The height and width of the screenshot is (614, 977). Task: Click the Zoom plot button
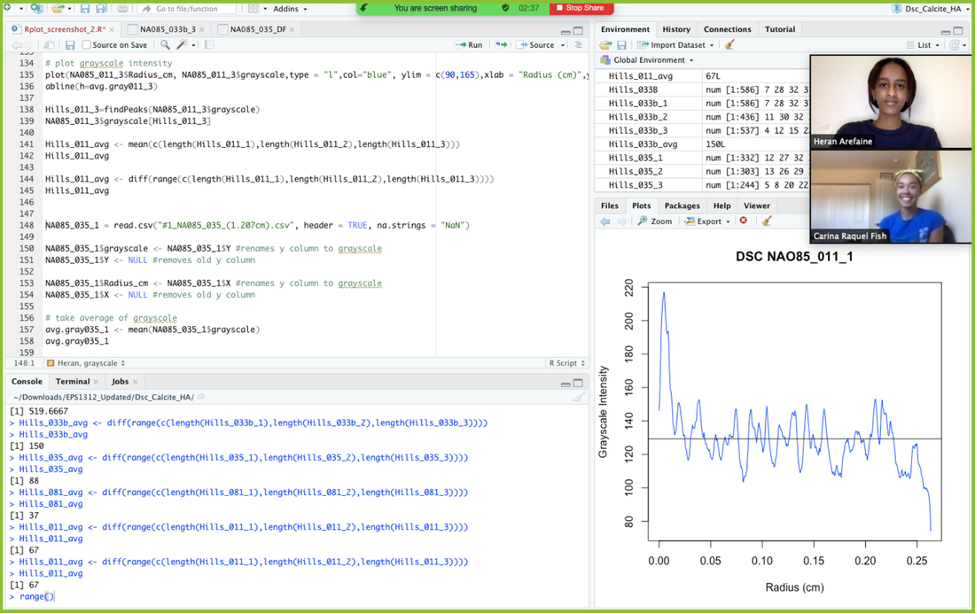click(x=655, y=221)
